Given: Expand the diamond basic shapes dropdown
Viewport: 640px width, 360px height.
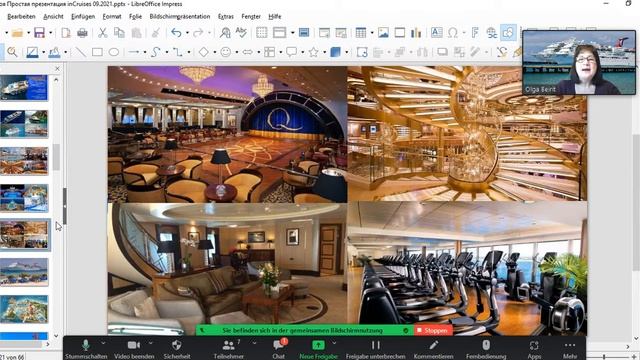Looking at the screenshot, I should point(214,52).
